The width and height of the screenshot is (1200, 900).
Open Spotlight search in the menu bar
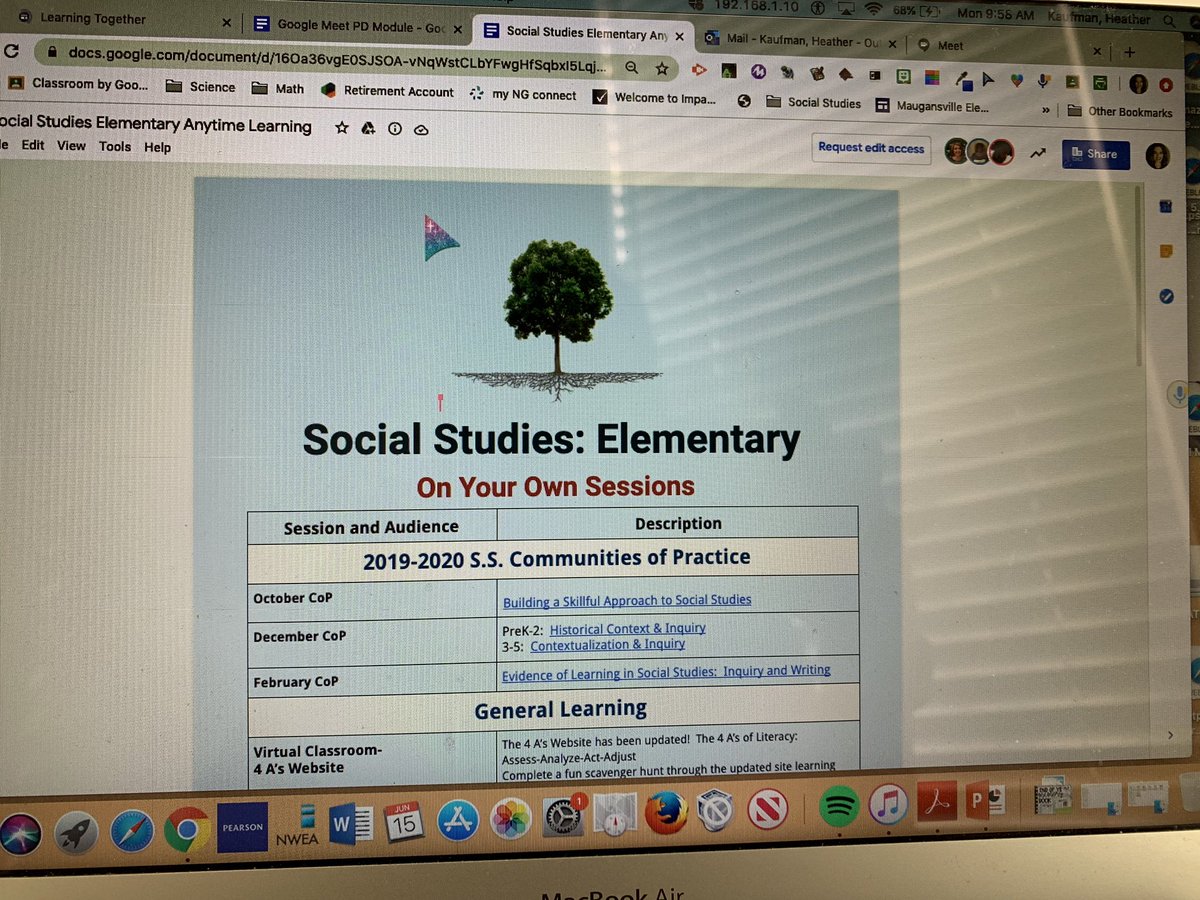click(1169, 19)
